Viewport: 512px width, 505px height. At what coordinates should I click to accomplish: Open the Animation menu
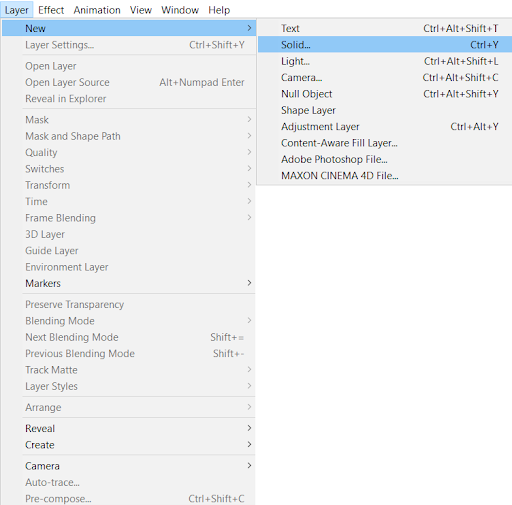coord(97,10)
